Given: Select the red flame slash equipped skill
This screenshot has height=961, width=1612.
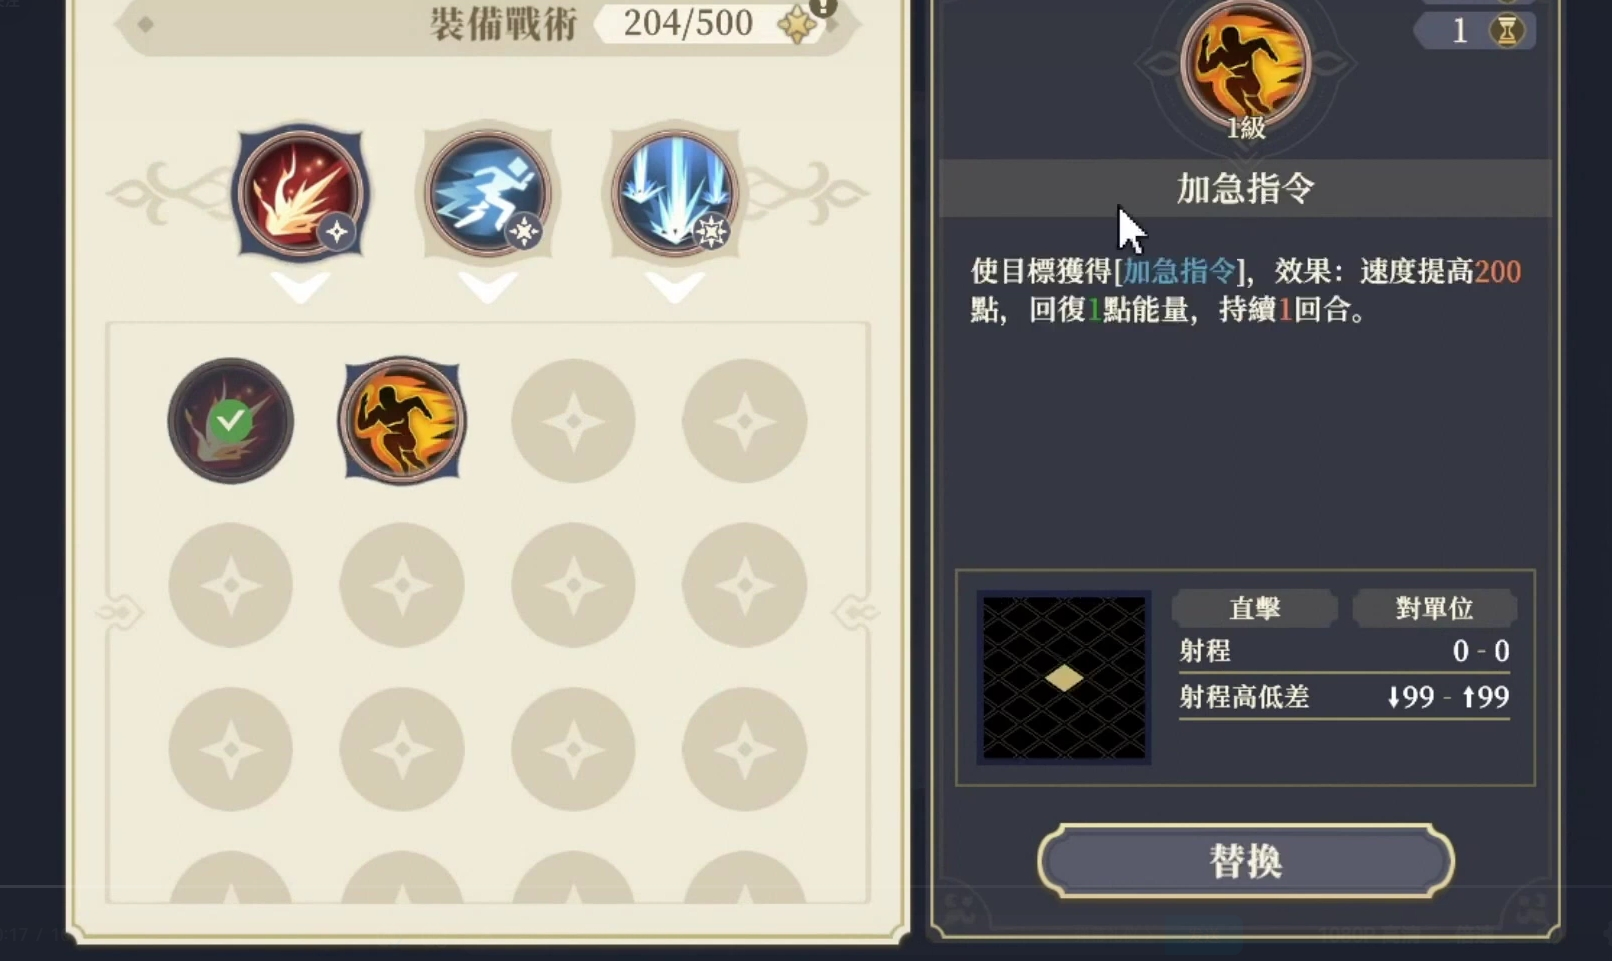Looking at the screenshot, I should point(300,193).
